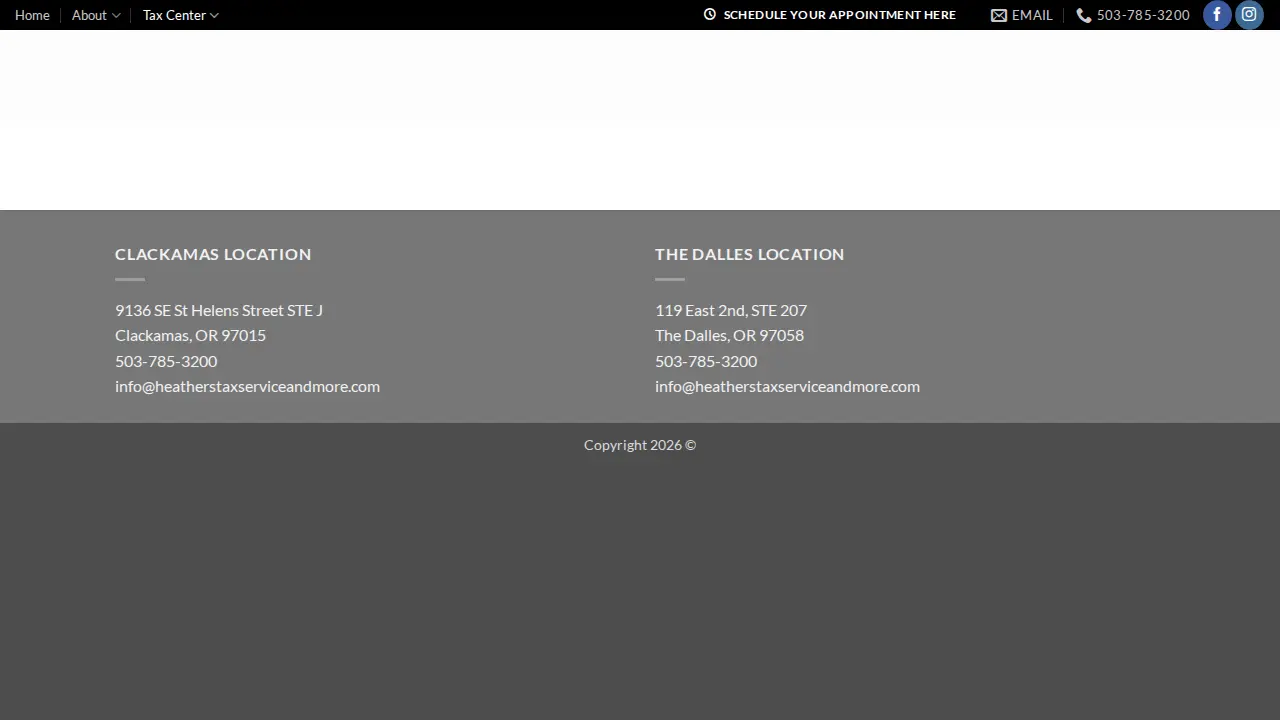Click the phone handset icon

click(x=1084, y=15)
